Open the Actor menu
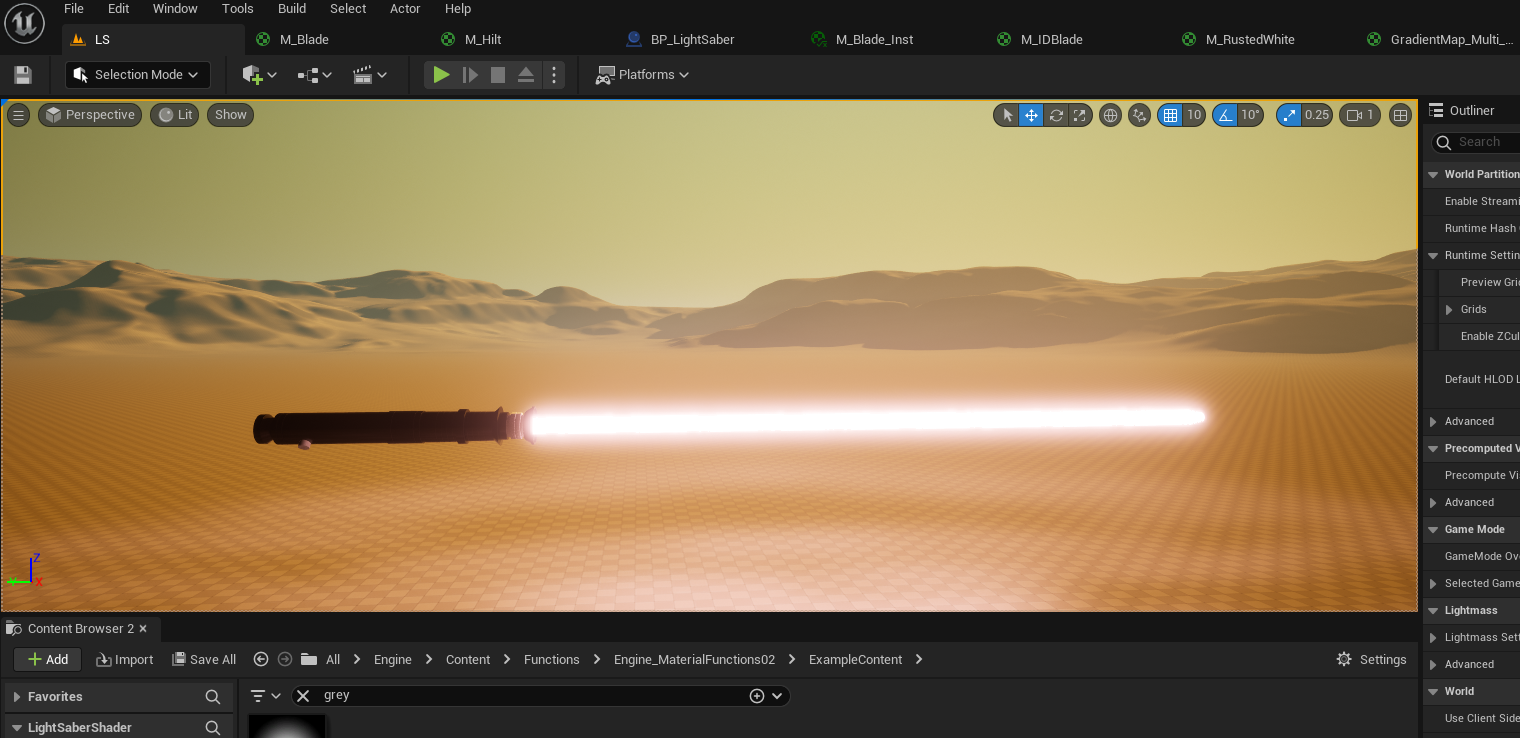This screenshot has width=1520, height=738. point(405,9)
